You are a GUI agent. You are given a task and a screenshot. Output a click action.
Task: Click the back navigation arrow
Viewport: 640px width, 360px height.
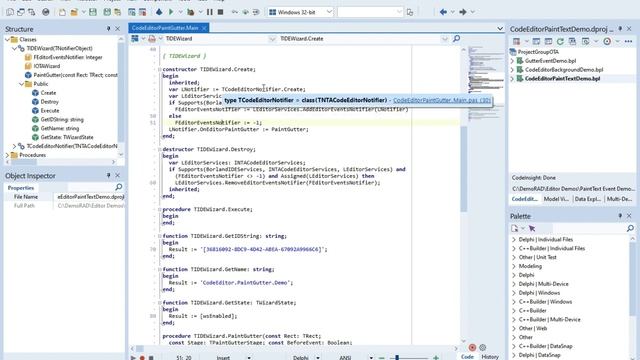click(443, 12)
